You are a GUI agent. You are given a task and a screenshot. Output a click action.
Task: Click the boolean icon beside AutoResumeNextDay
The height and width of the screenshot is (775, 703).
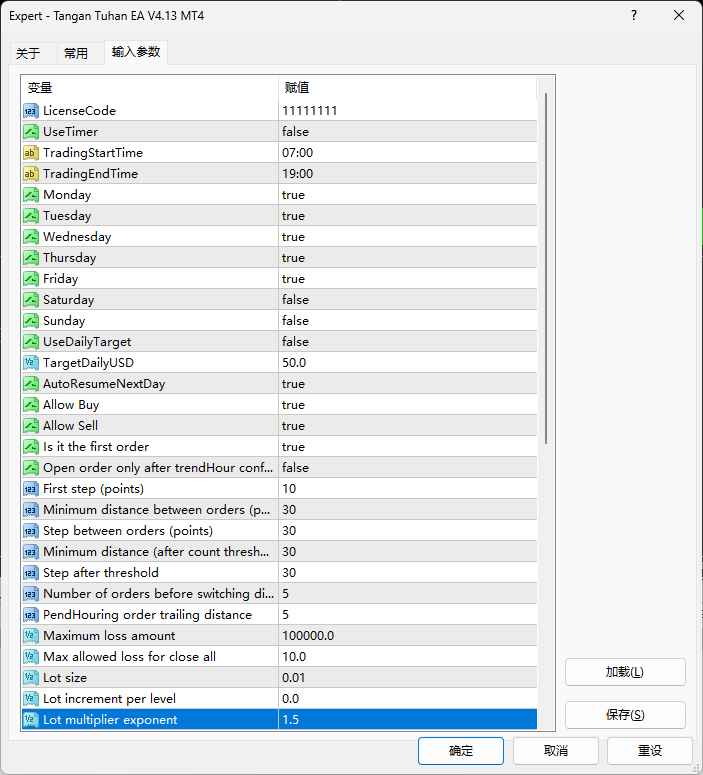click(x=31, y=384)
